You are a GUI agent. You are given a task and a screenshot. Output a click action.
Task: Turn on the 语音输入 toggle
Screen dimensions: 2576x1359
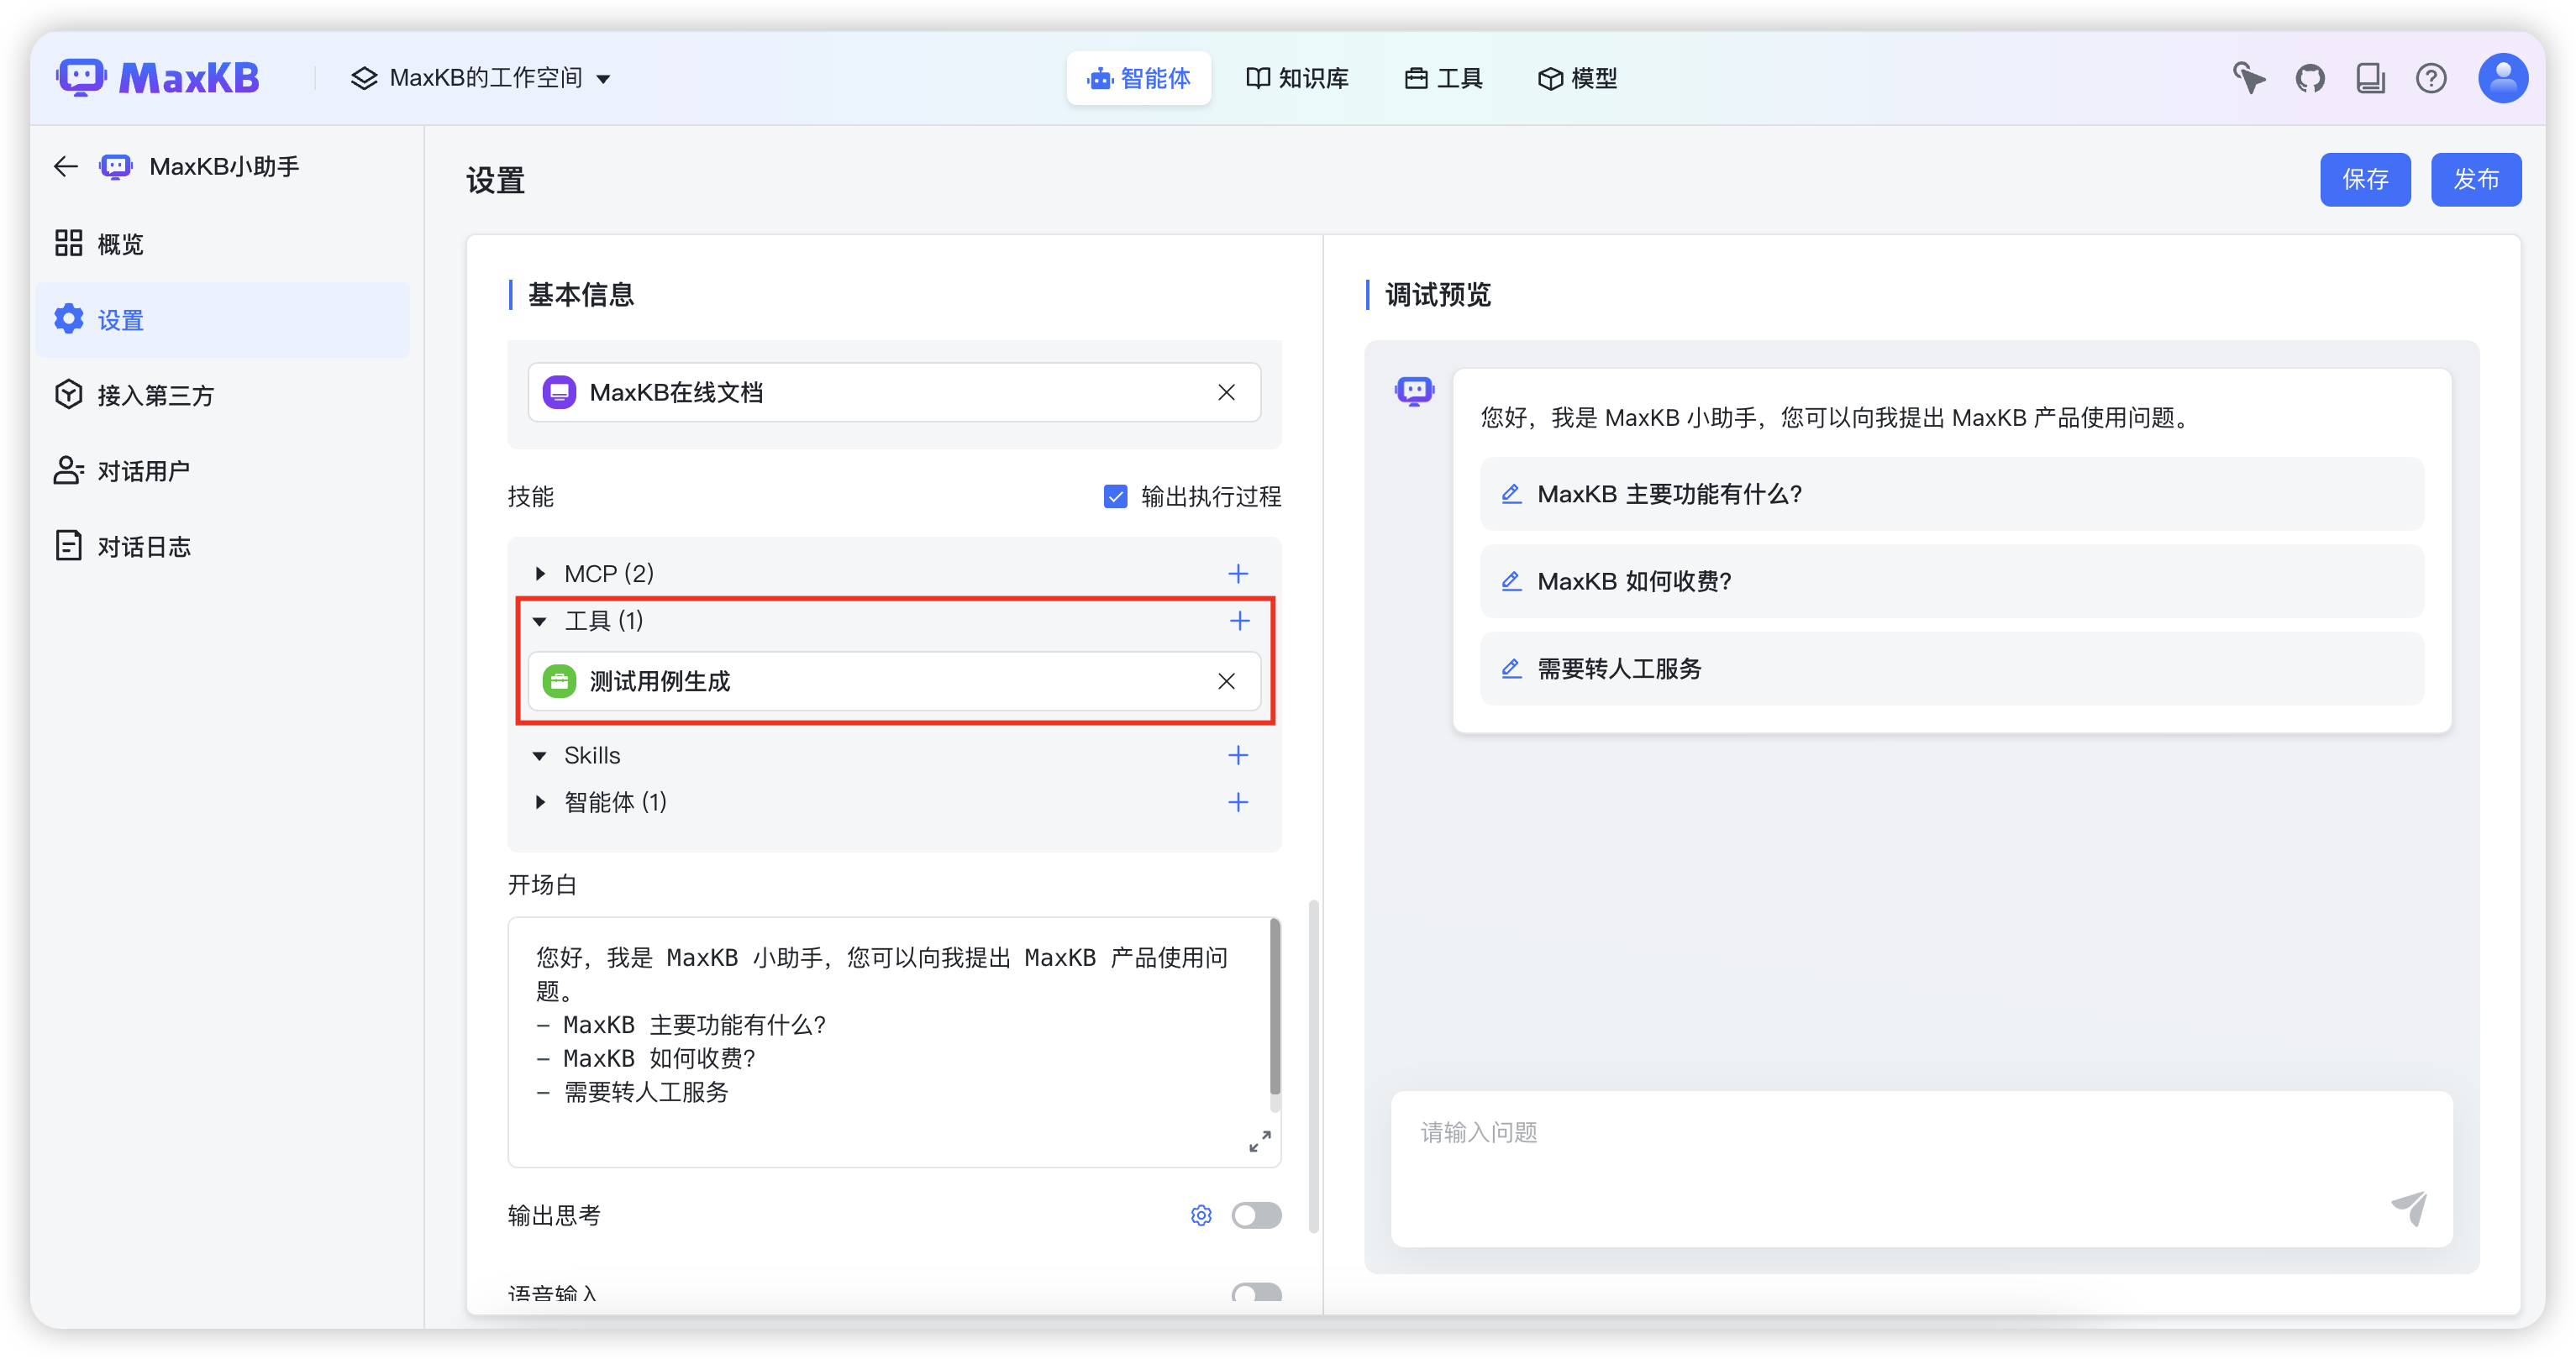point(1256,1293)
